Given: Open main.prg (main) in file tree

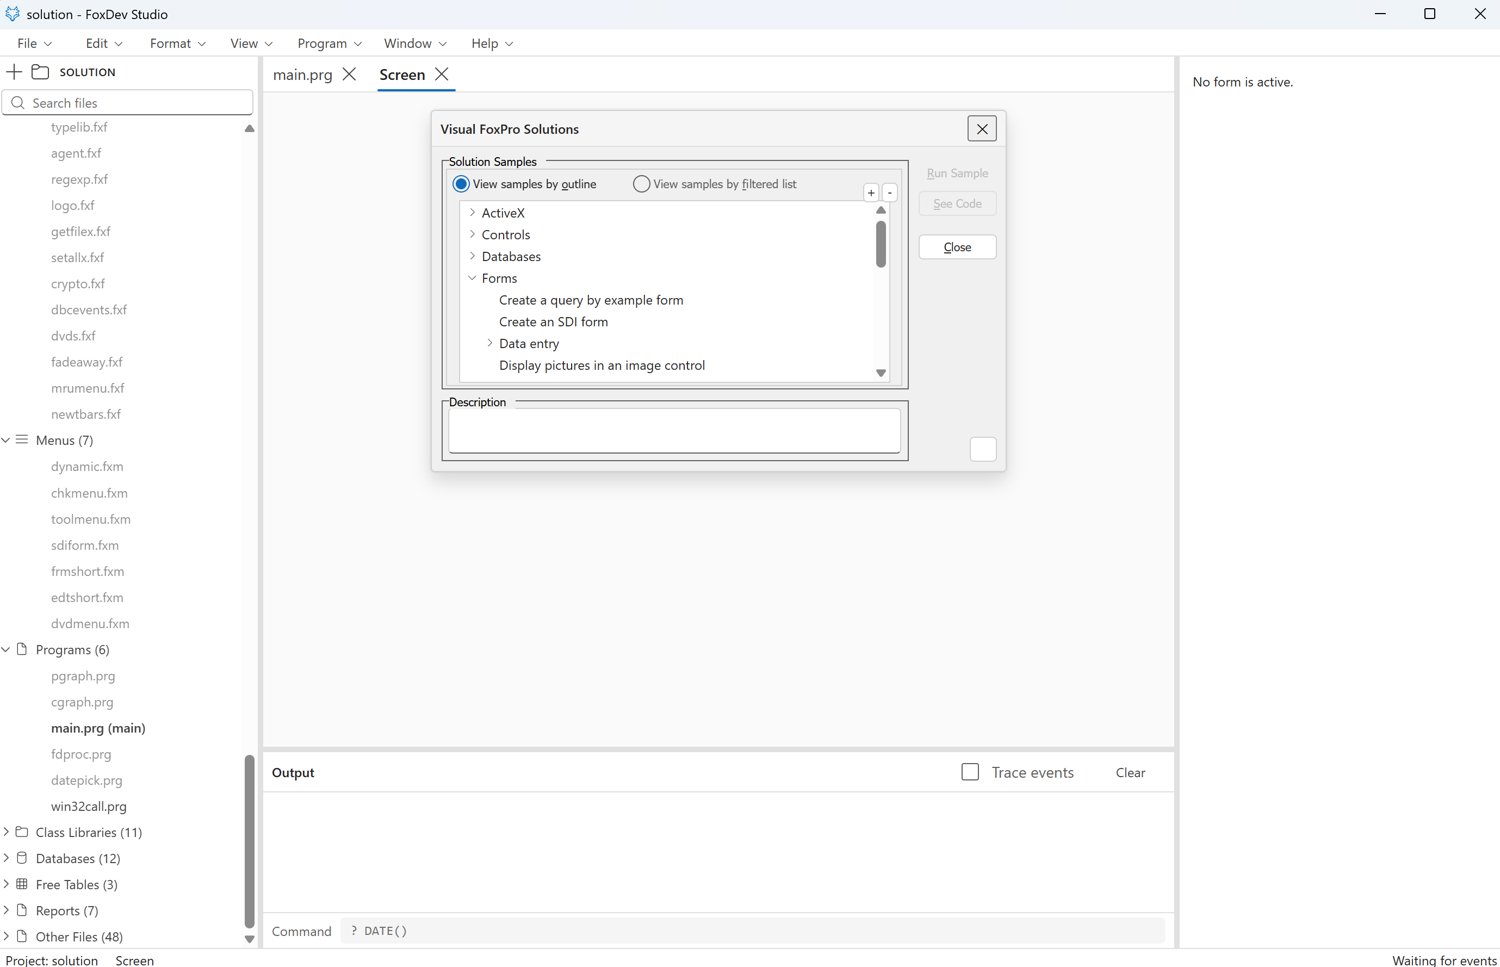Looking at the screenshot, I should [x=98, y=728].
